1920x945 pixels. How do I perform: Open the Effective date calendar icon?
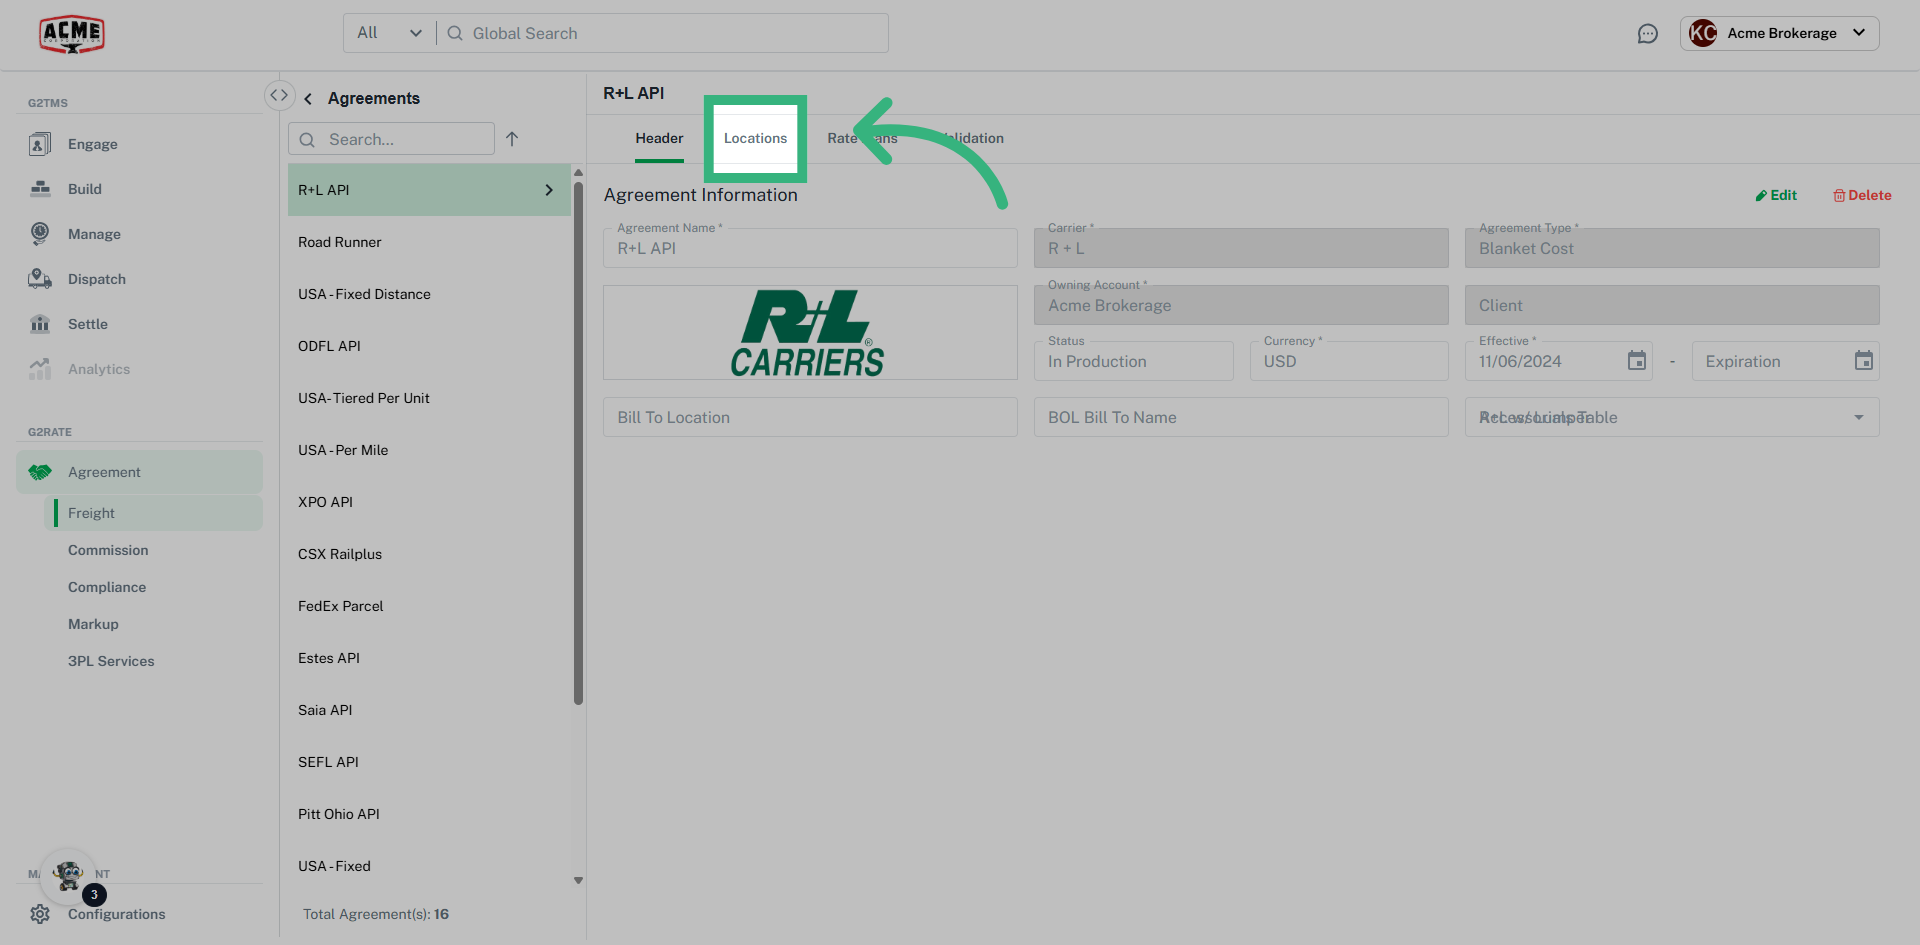[1636, 361]
